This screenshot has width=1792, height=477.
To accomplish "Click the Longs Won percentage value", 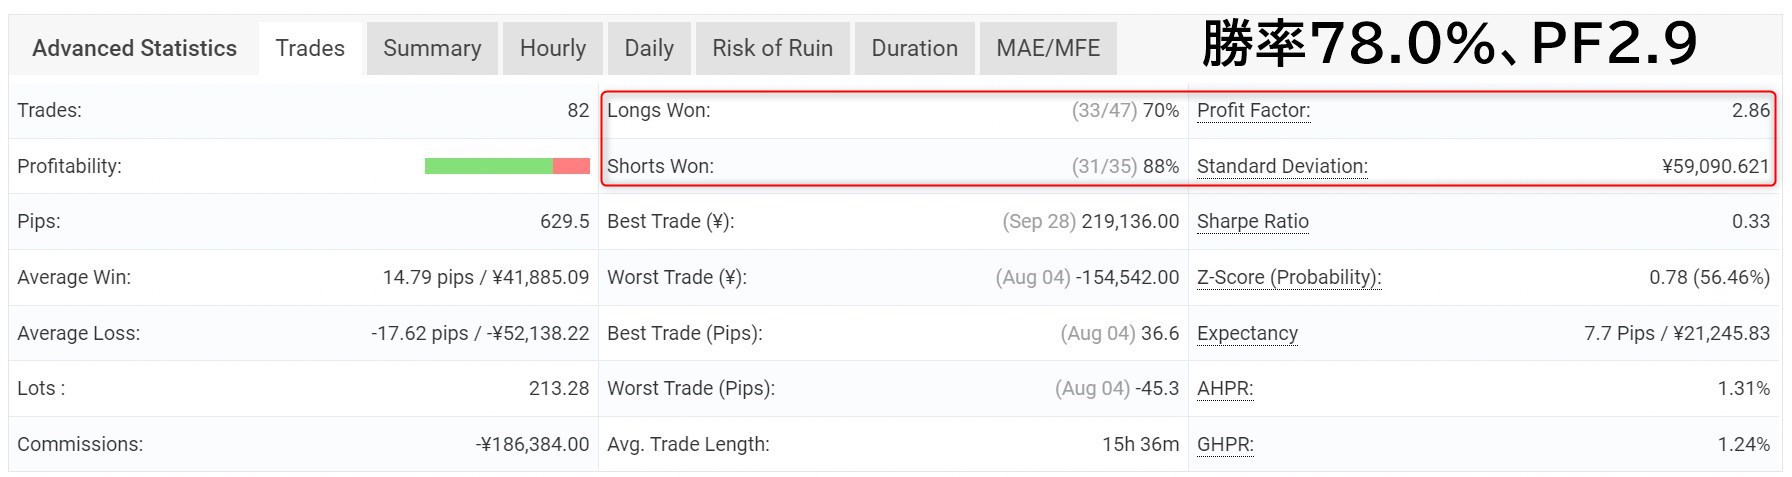I will tap(1161, 111).
